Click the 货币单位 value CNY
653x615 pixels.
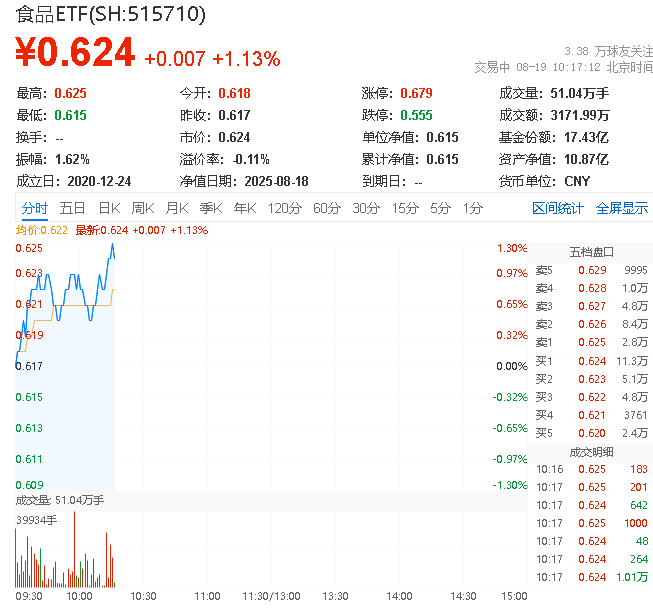coord(577,182)
